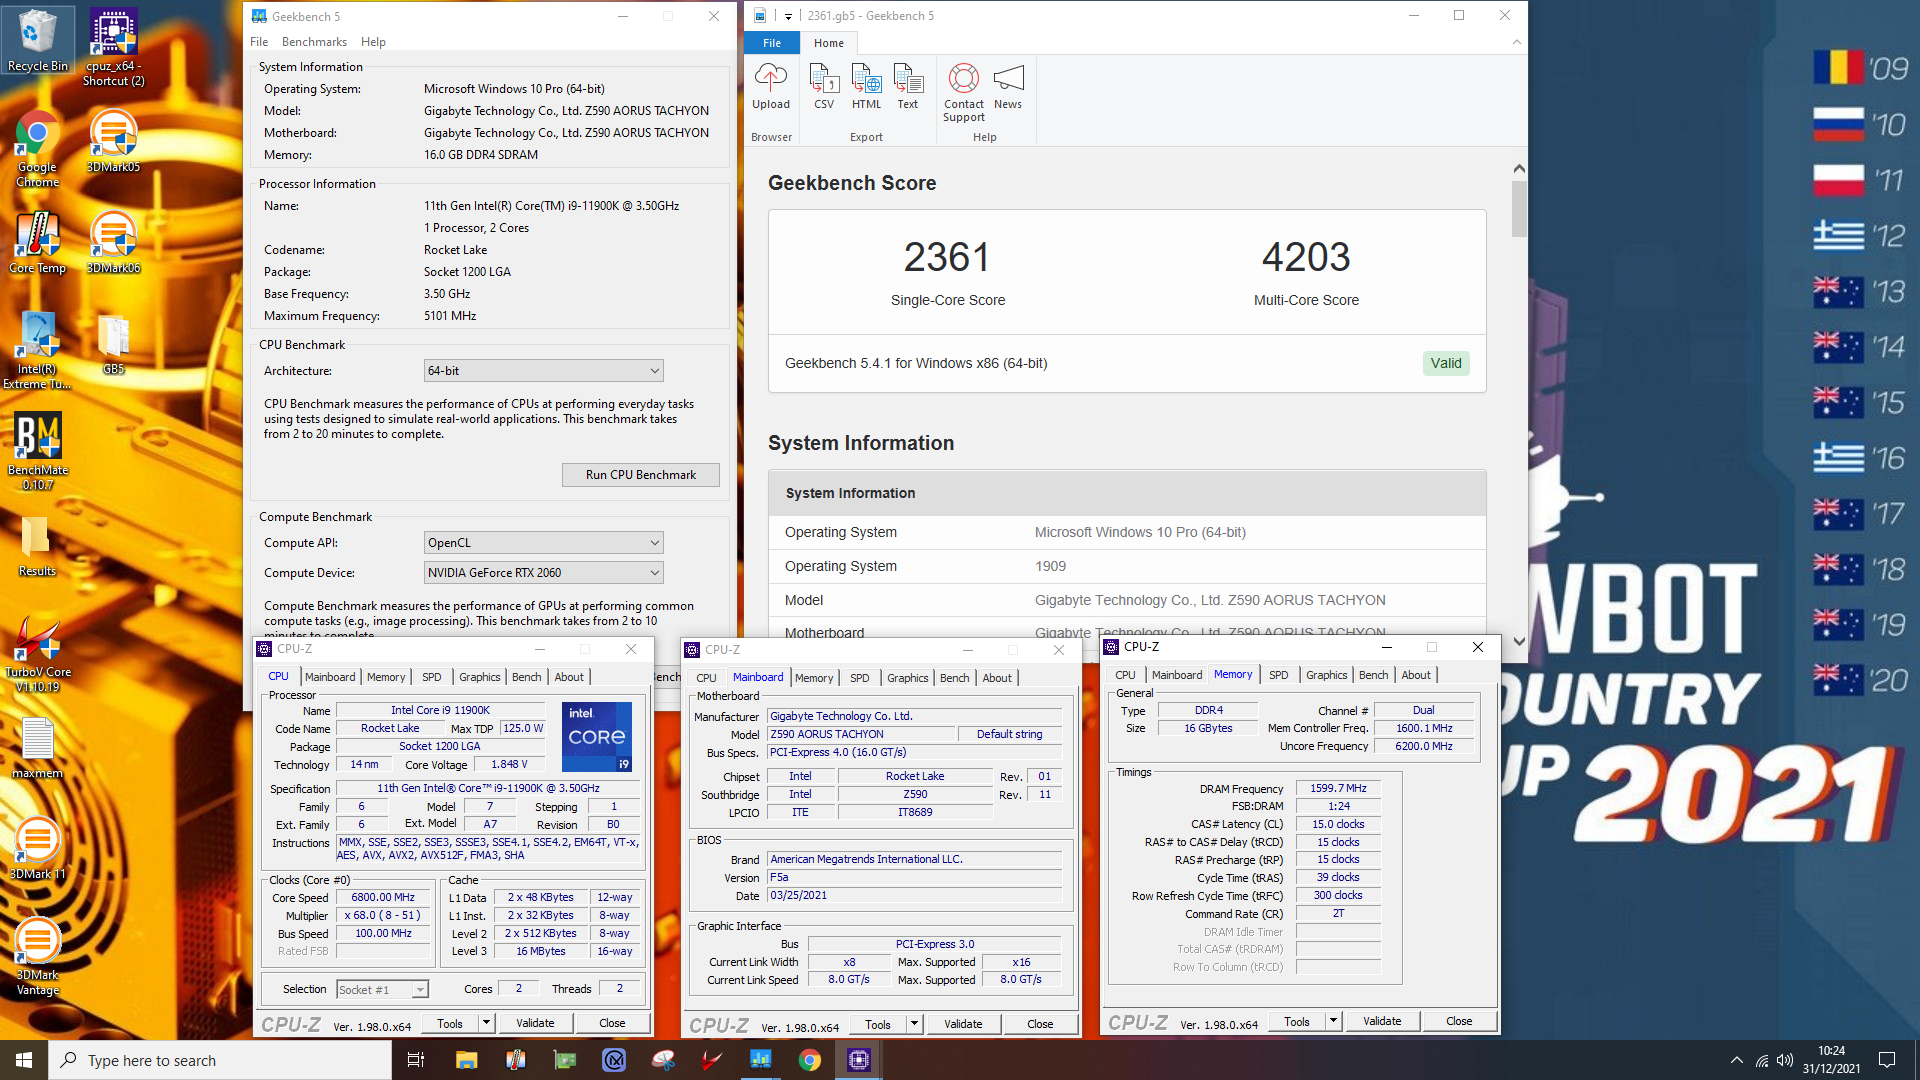Select the File tab in result window
Image resolution: width=1920 pixels, height=1080 pixels.
772,43
